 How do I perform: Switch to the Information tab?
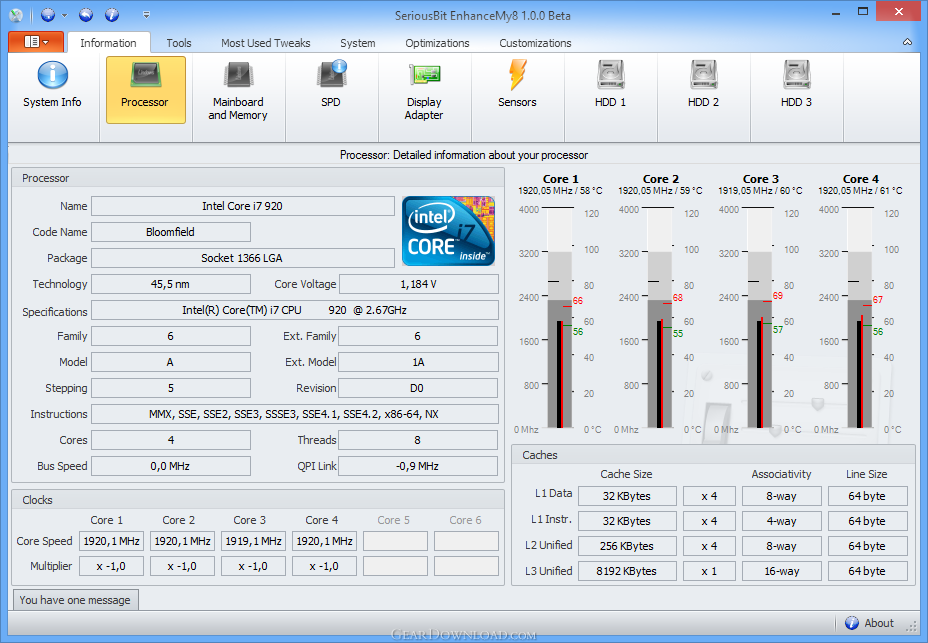(108, 43)
